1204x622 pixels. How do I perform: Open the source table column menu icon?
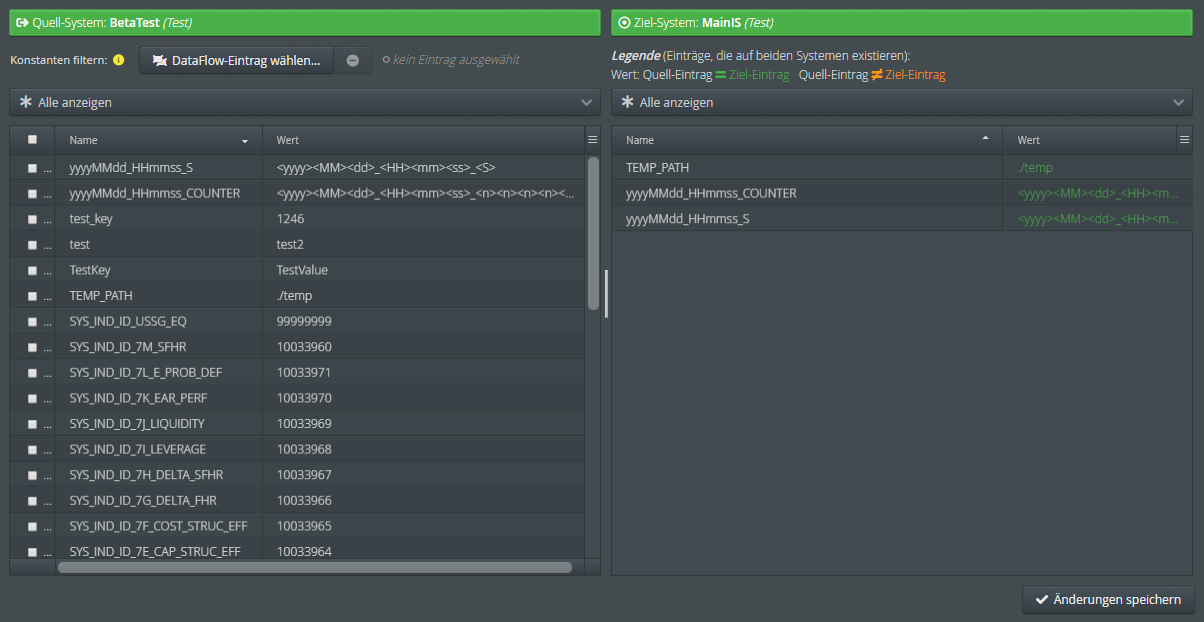(x=592, y=140)
